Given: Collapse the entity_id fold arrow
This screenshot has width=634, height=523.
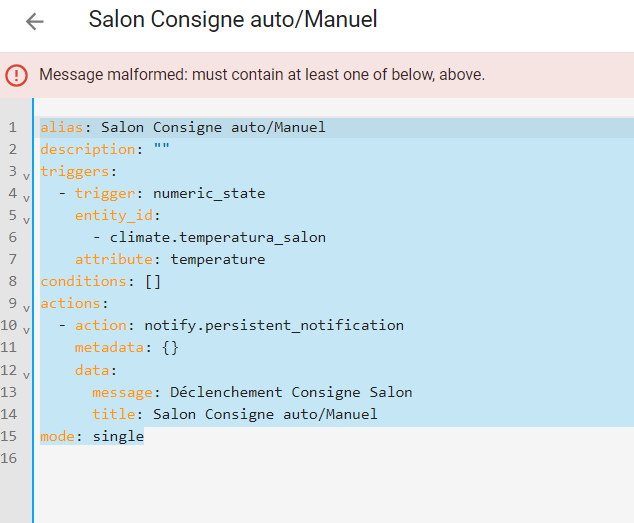Looking at the screenshot, I should (x=26, y=221).
